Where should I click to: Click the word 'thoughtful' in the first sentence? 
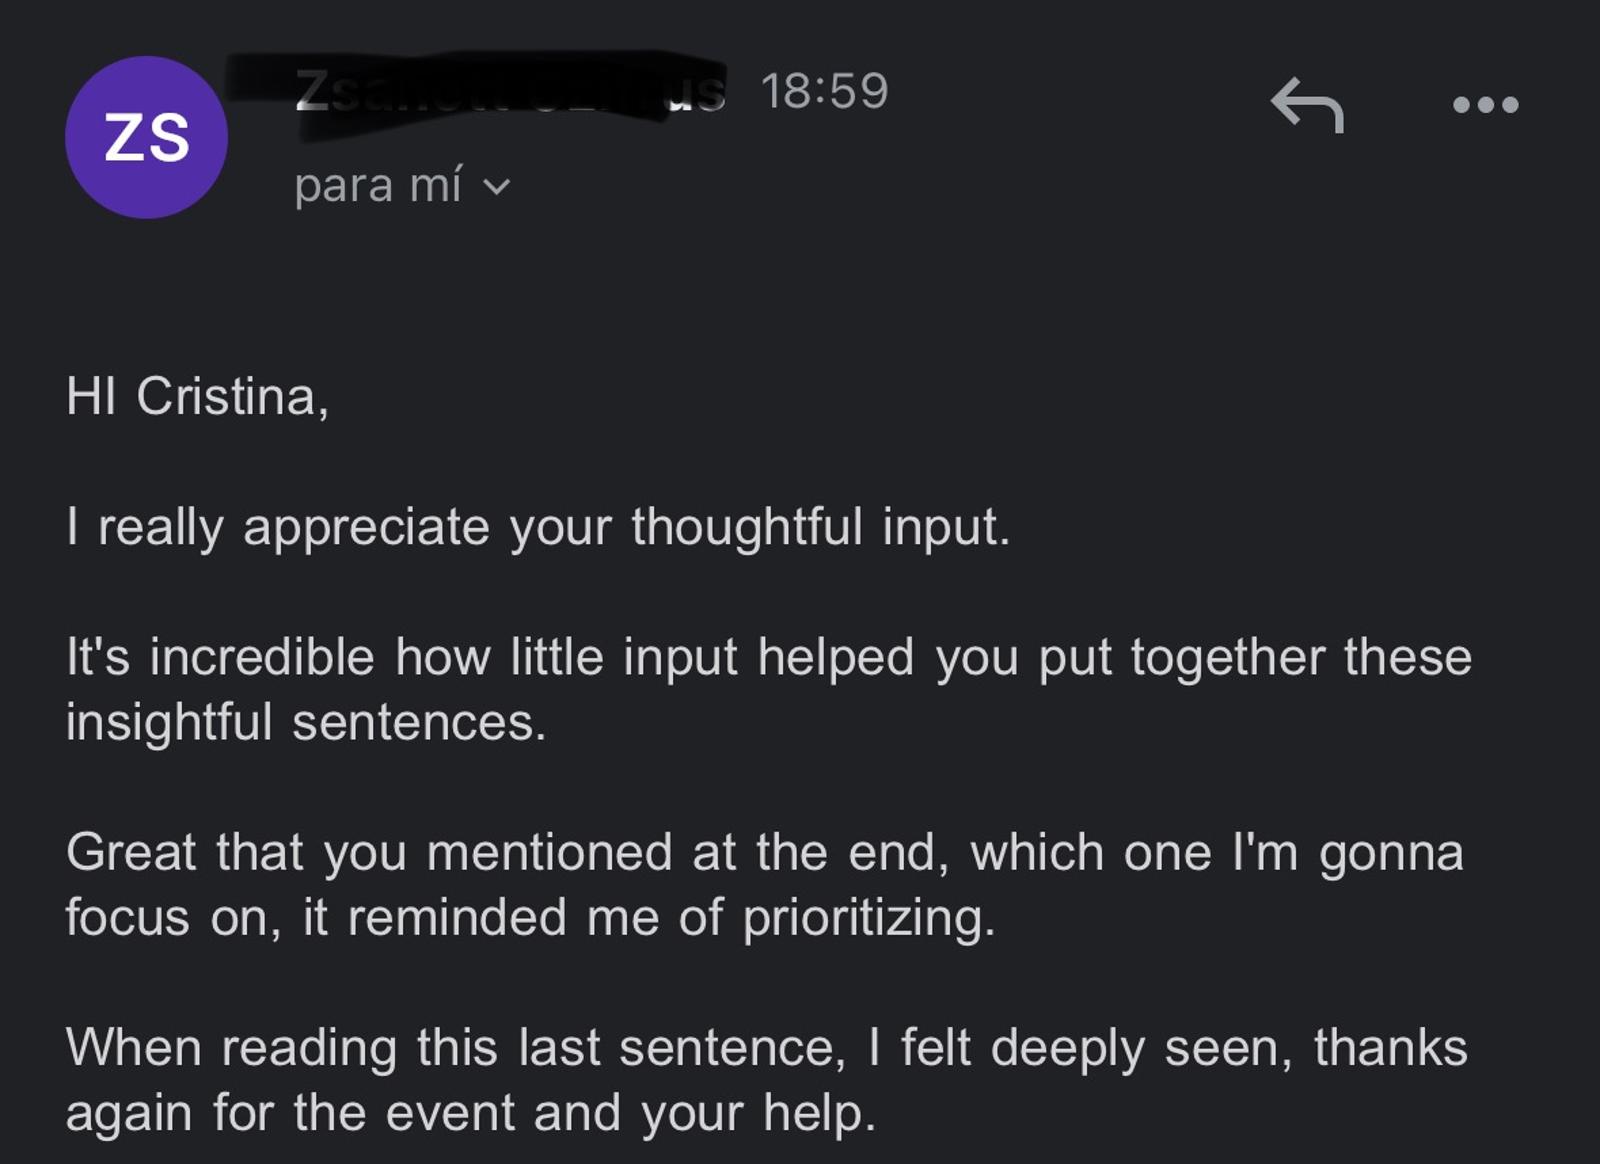click(746, 526)
